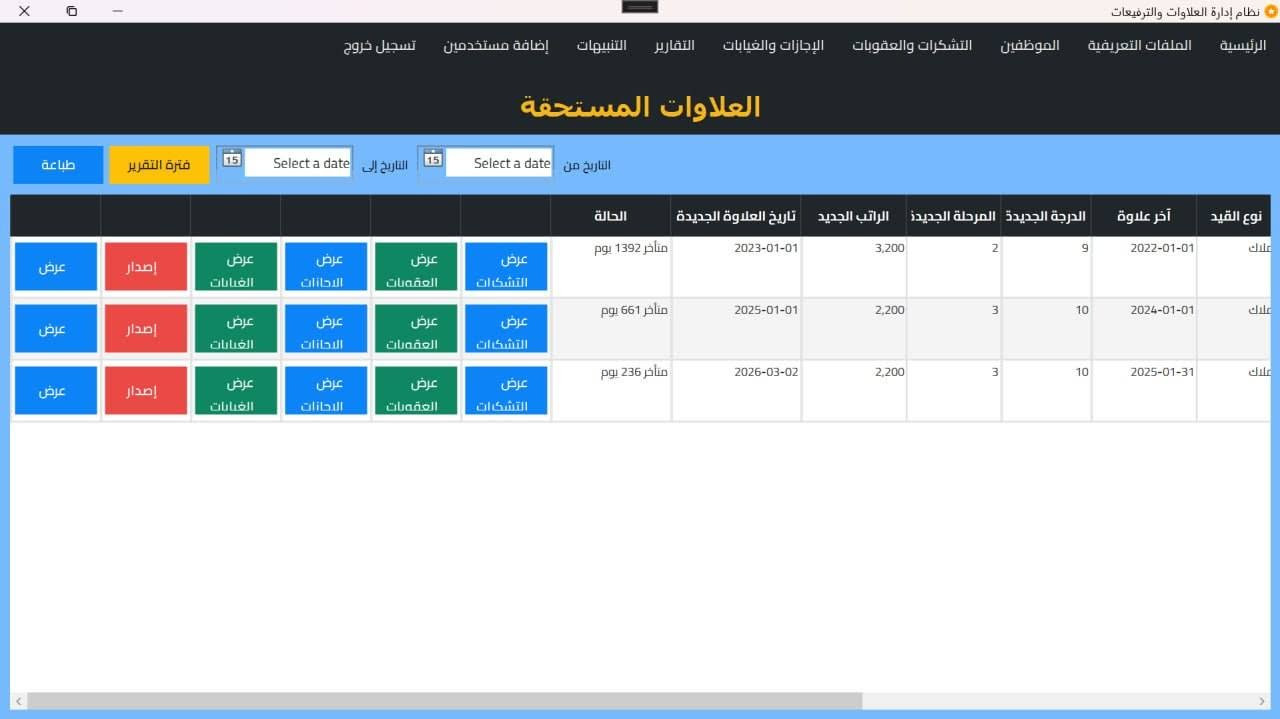Go to the 'الموظفين' menu item
The height and width of the screenshot is (719, 1280).
coord(1030,46)
